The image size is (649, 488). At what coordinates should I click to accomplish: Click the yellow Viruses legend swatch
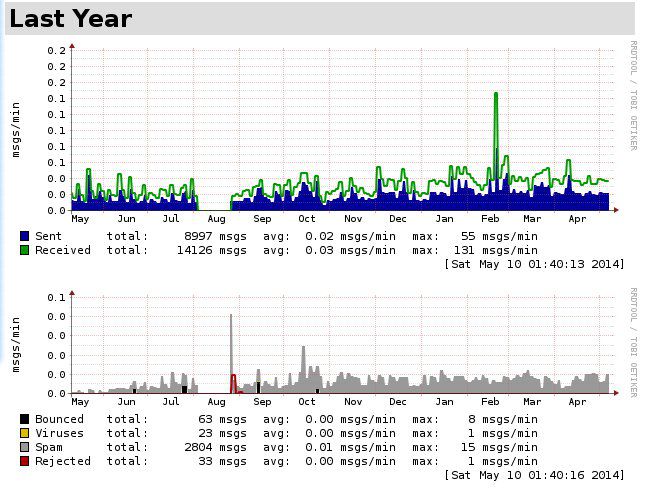click(25, 433)
